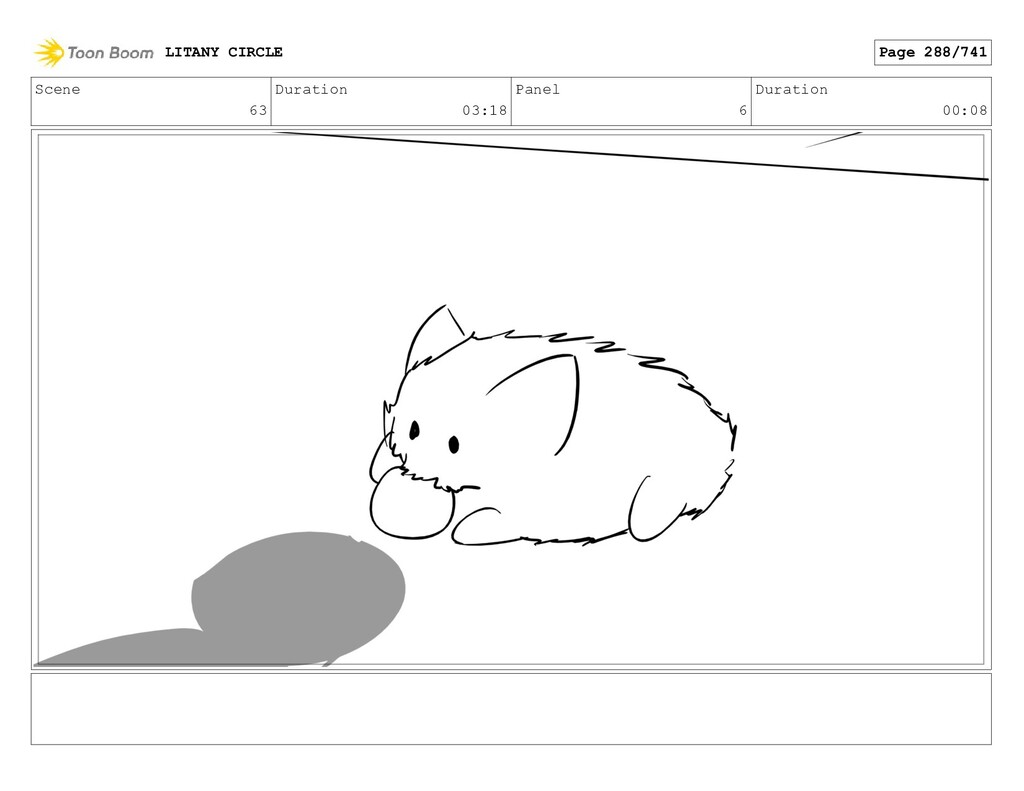Click the diagonal line at panel top
1024x791 pixels.
tap(630, 155)
